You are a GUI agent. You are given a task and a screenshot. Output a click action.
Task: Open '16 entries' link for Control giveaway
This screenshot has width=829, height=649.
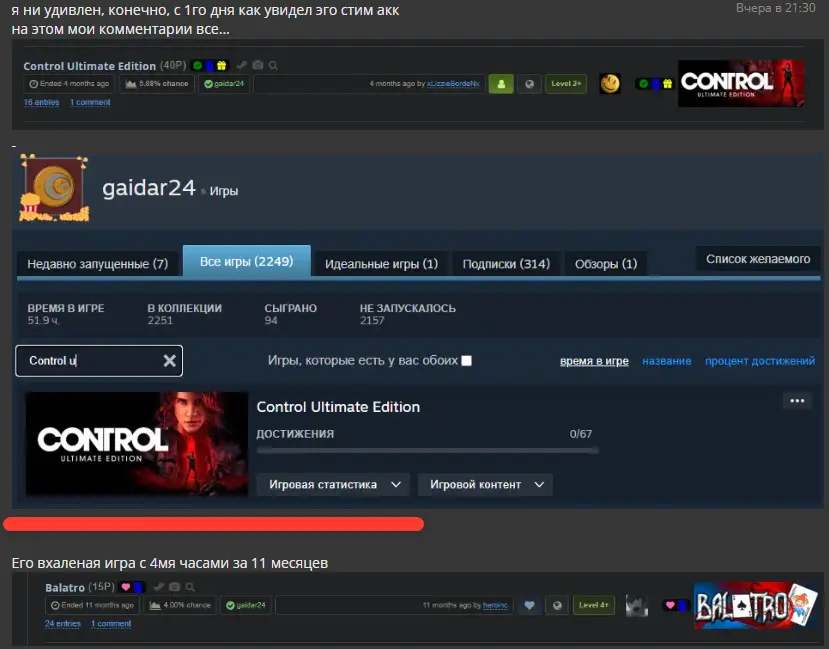(x=41, y=102)
